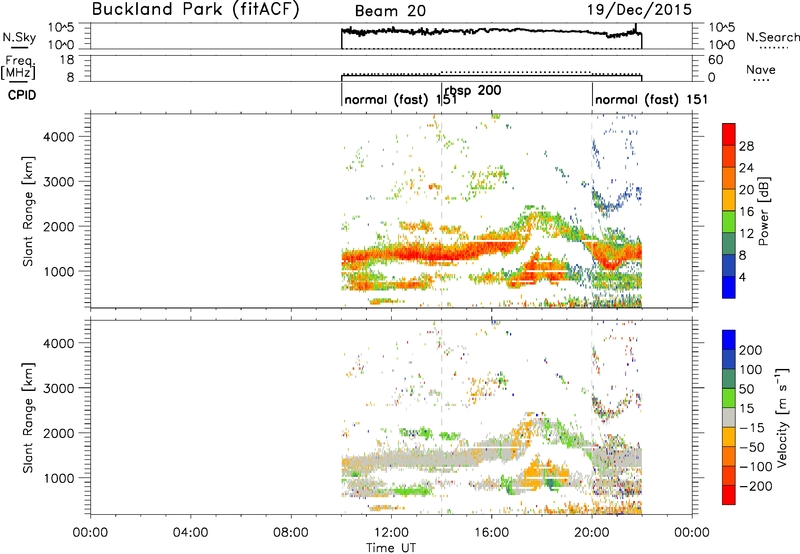Click the "Slant Range [km]" label of the power panel
The image size is (800, 554).
[28, 211]
